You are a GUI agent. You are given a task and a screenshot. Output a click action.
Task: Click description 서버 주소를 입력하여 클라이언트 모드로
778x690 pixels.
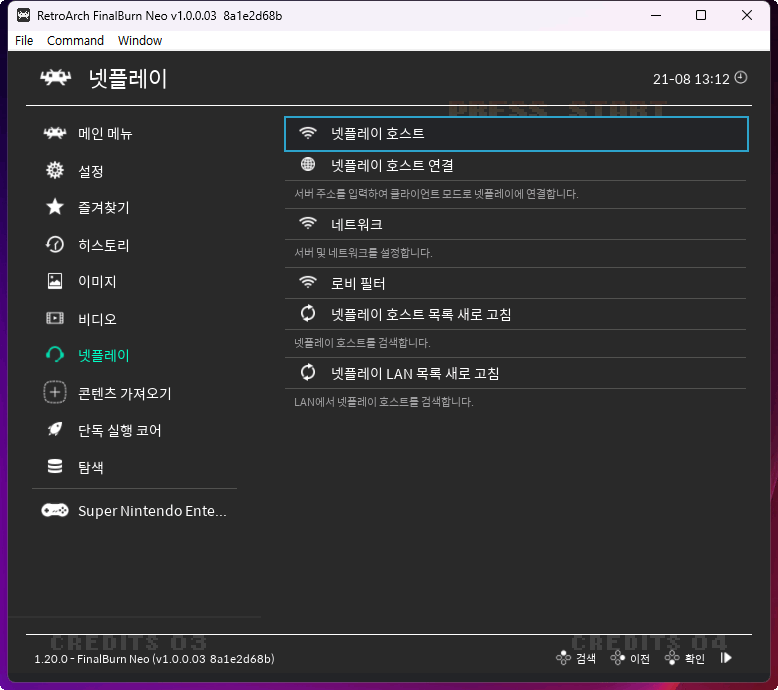point(436,193)
